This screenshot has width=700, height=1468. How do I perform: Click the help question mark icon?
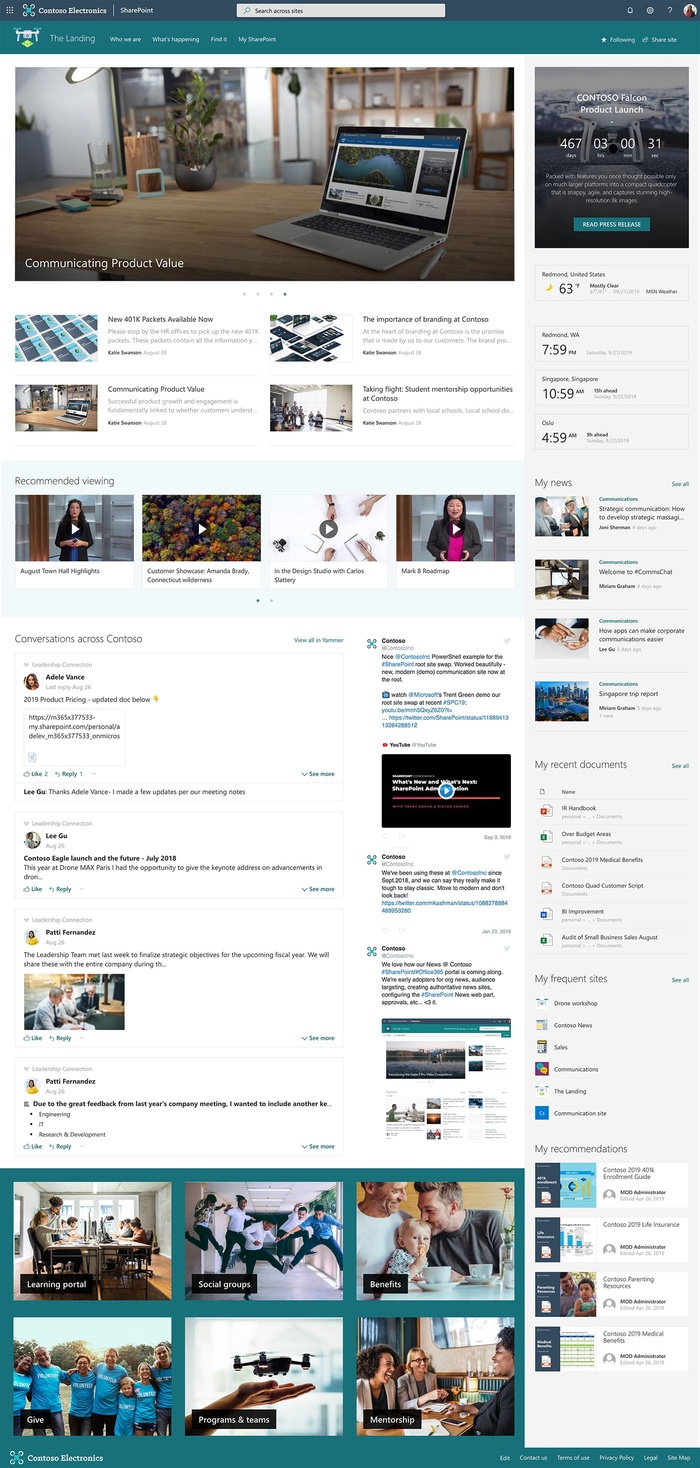pyautogui.click(x=669, y=10)
